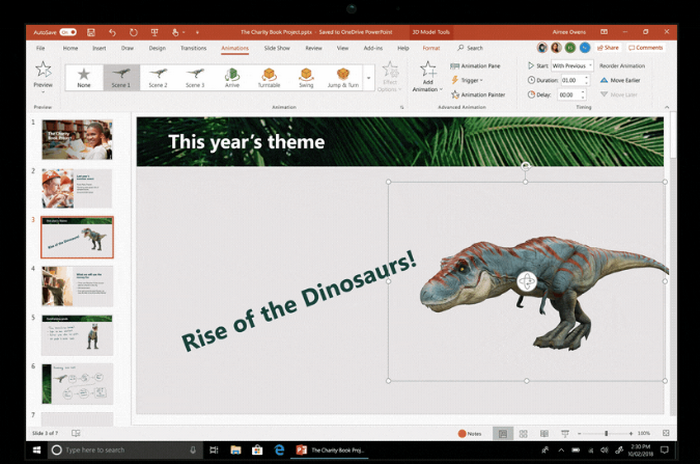This screenshot has height=464, width=700.
Task: Collapse the ribbon with the chevron
Action: click(667, 107)
